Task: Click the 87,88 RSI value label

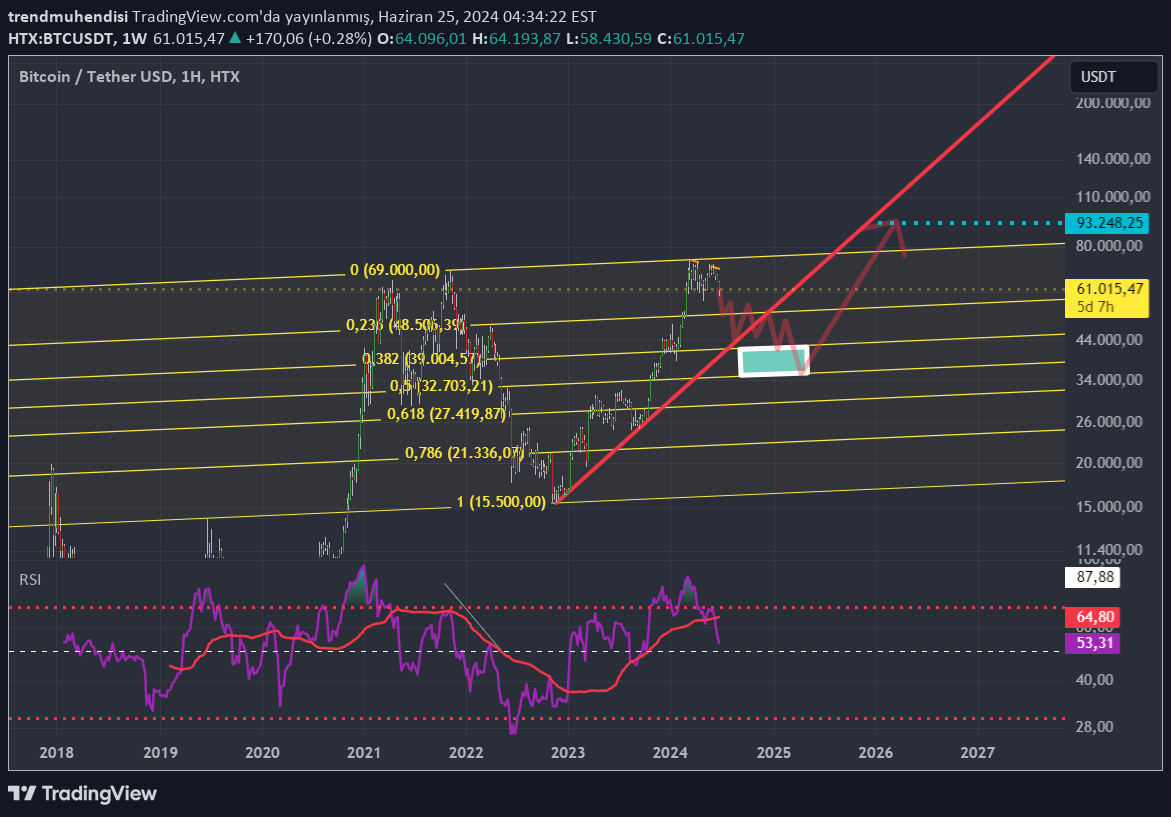Action: pos(1093,577)
